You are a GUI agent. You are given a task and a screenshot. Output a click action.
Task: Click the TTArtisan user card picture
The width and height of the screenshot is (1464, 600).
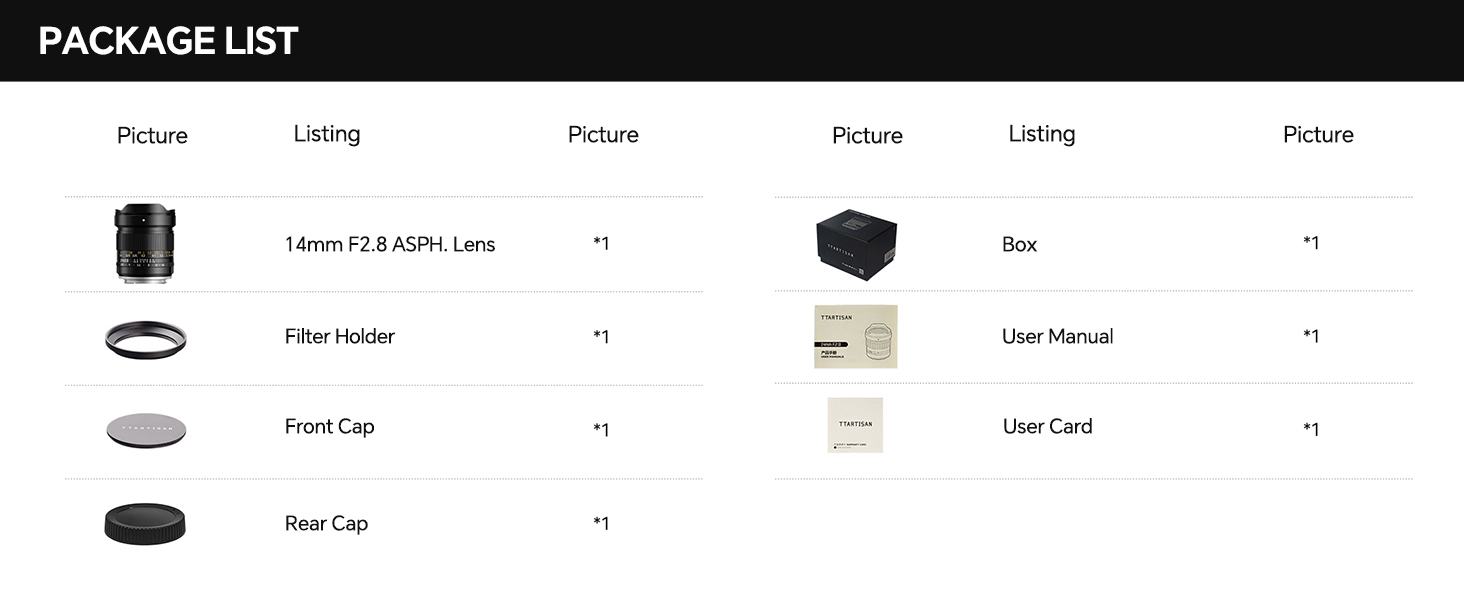pyautogui.click(x=855, y=425)
